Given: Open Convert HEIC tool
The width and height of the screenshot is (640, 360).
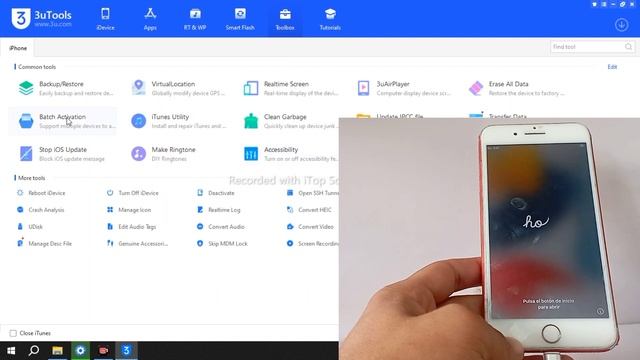Looking at the screenshot, I should tap(309, 210).
